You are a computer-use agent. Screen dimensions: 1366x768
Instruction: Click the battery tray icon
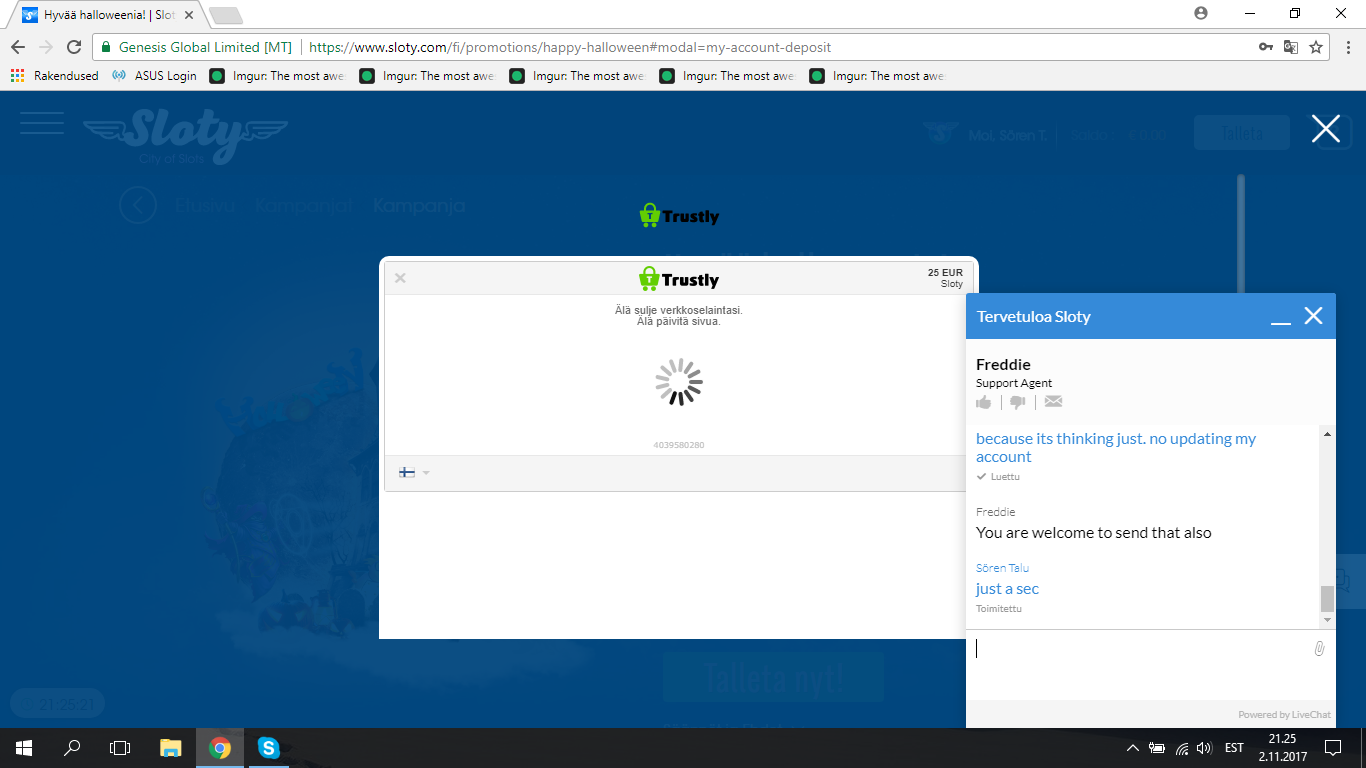1157,748
